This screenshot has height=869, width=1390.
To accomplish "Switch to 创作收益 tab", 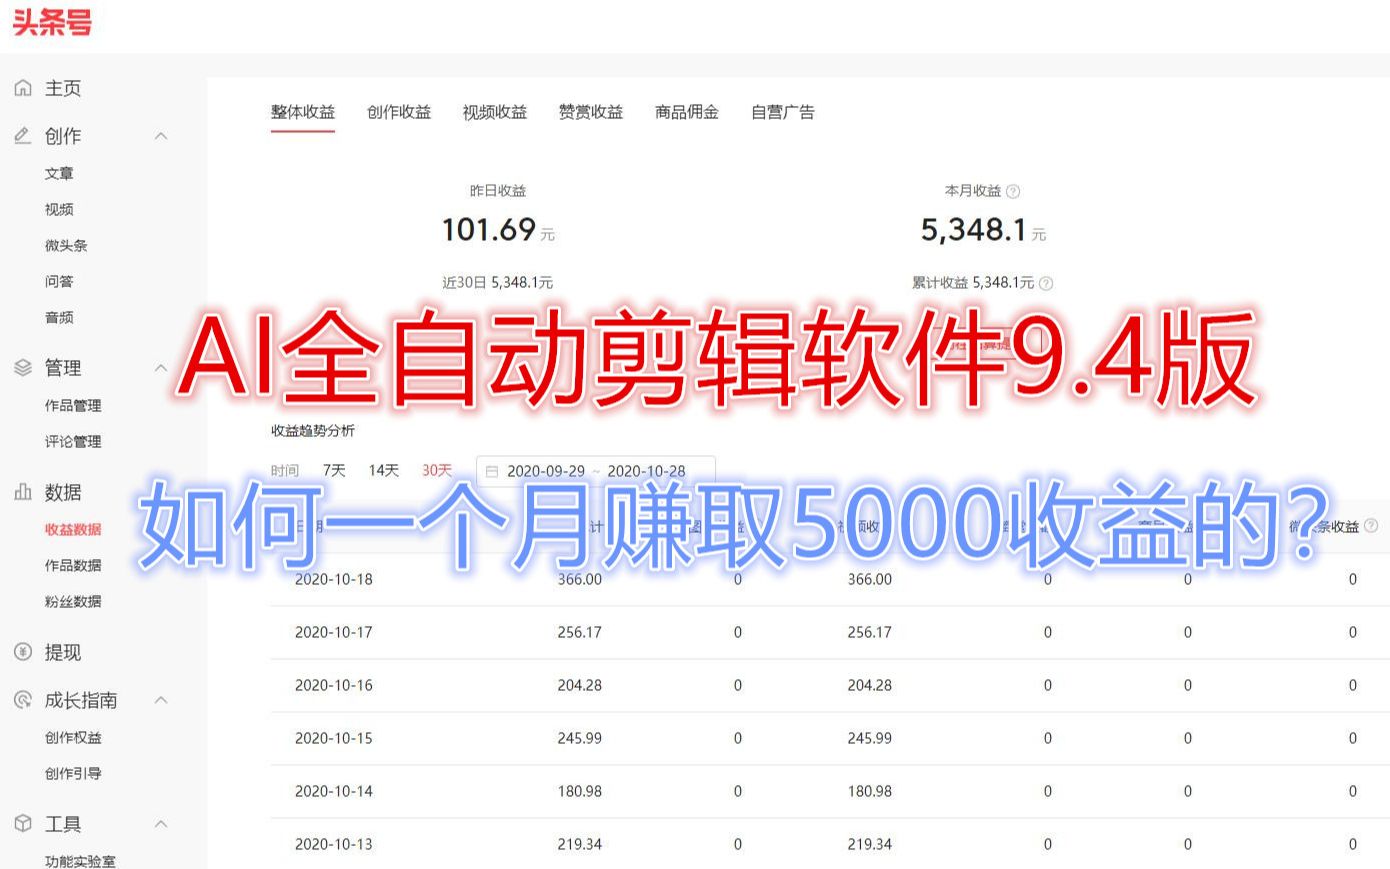I will tap(399, 112).
